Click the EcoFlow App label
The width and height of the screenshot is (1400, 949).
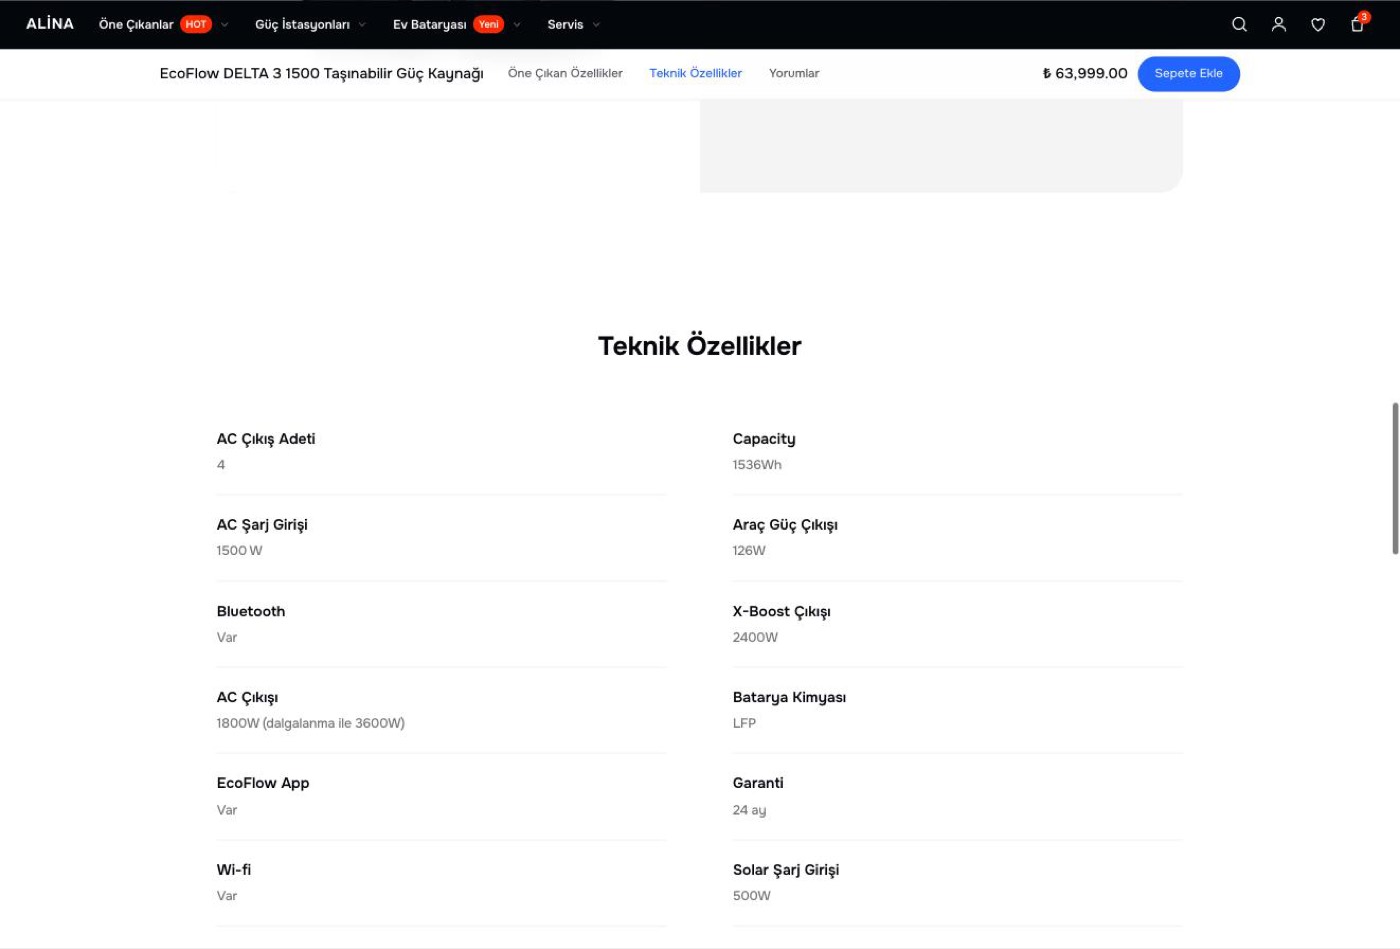263,783
